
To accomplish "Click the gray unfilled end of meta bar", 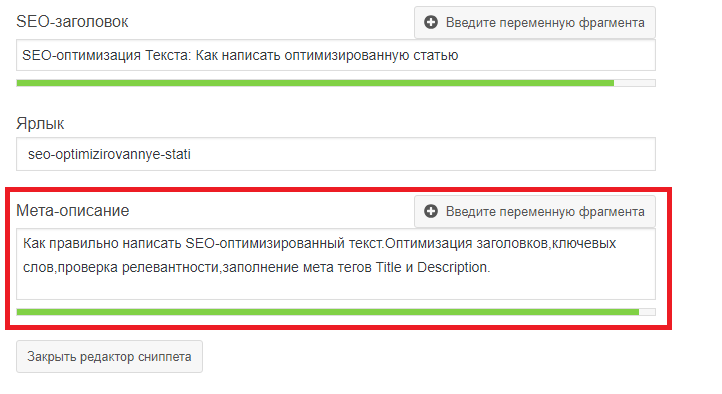I will (x=647, y=312).
